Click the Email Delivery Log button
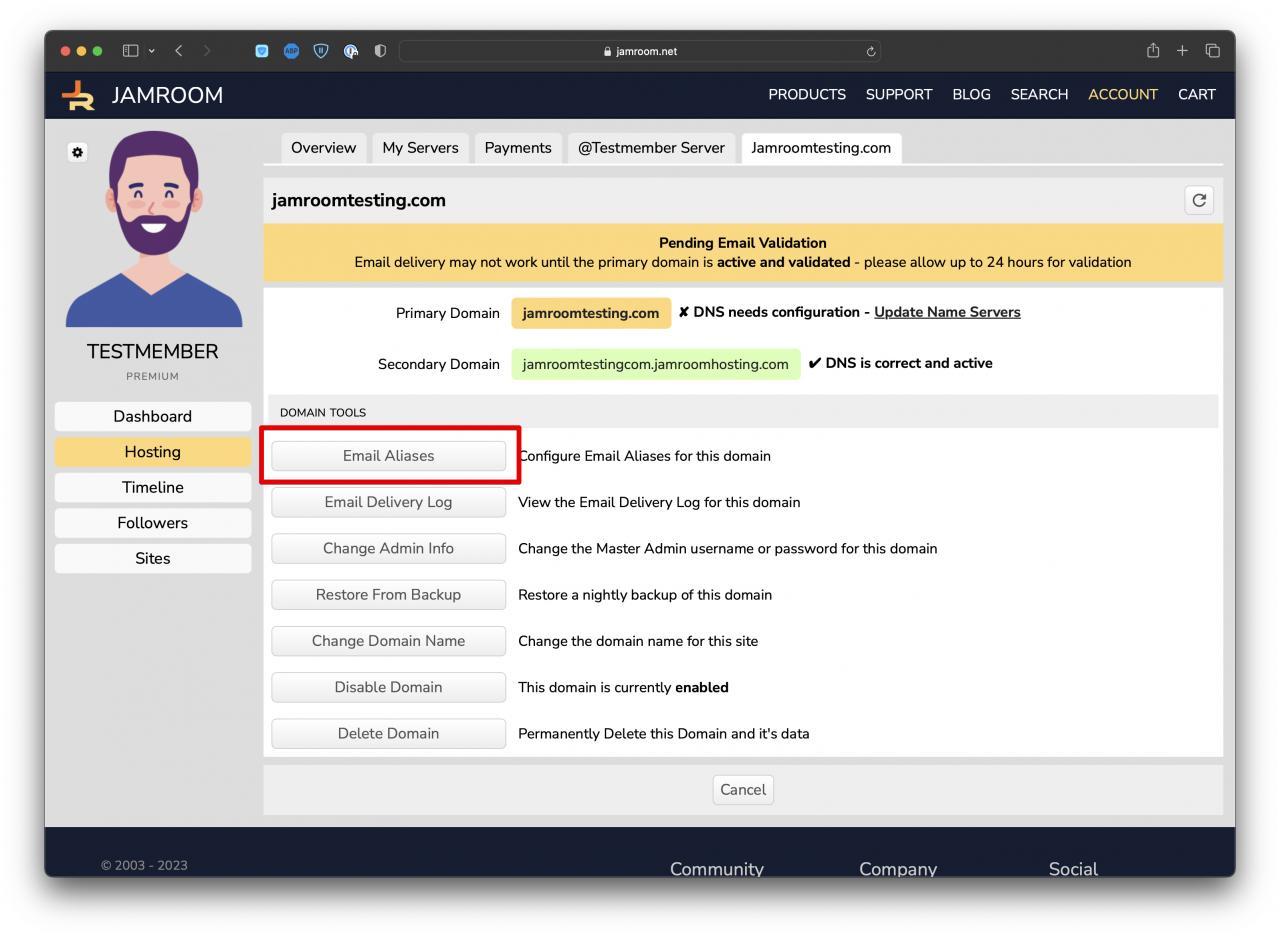This screenshot has height=936, width=1280. 388,502
